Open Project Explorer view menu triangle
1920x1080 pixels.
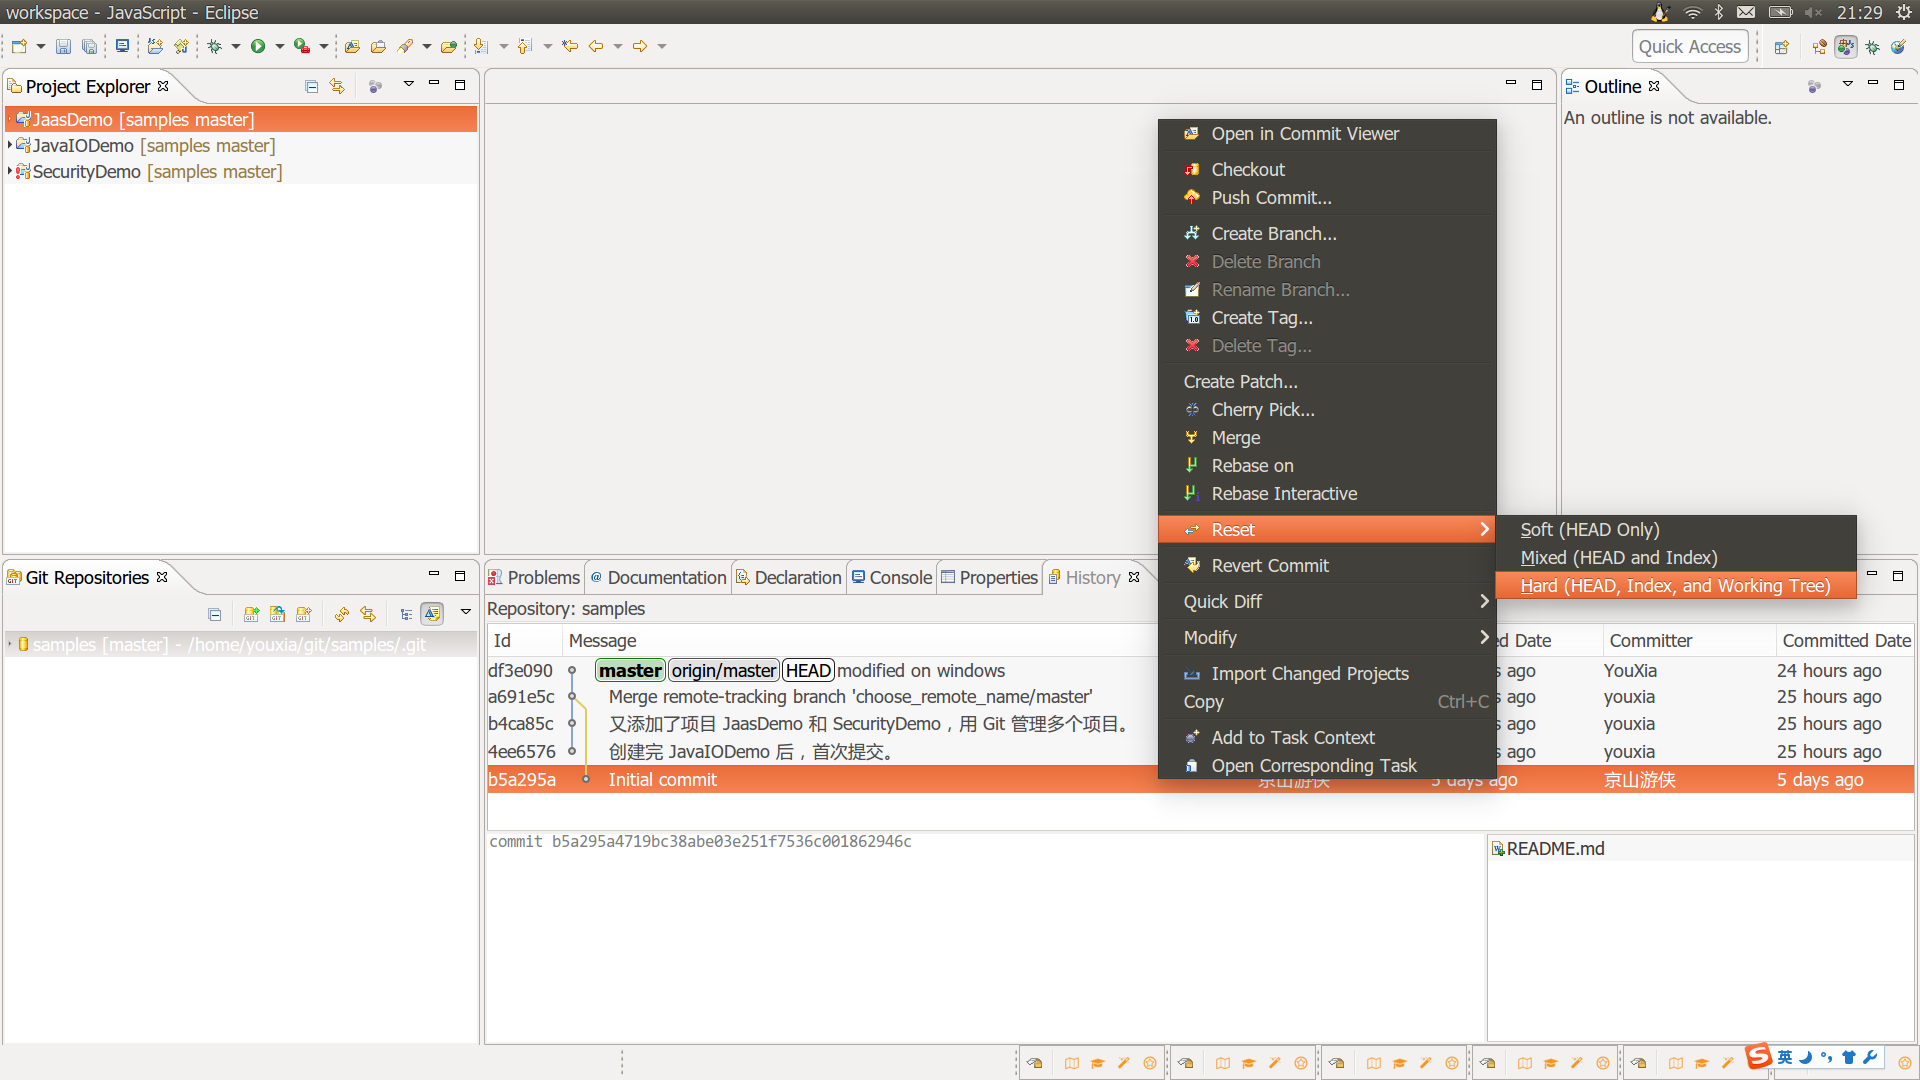tap(409, 84)
